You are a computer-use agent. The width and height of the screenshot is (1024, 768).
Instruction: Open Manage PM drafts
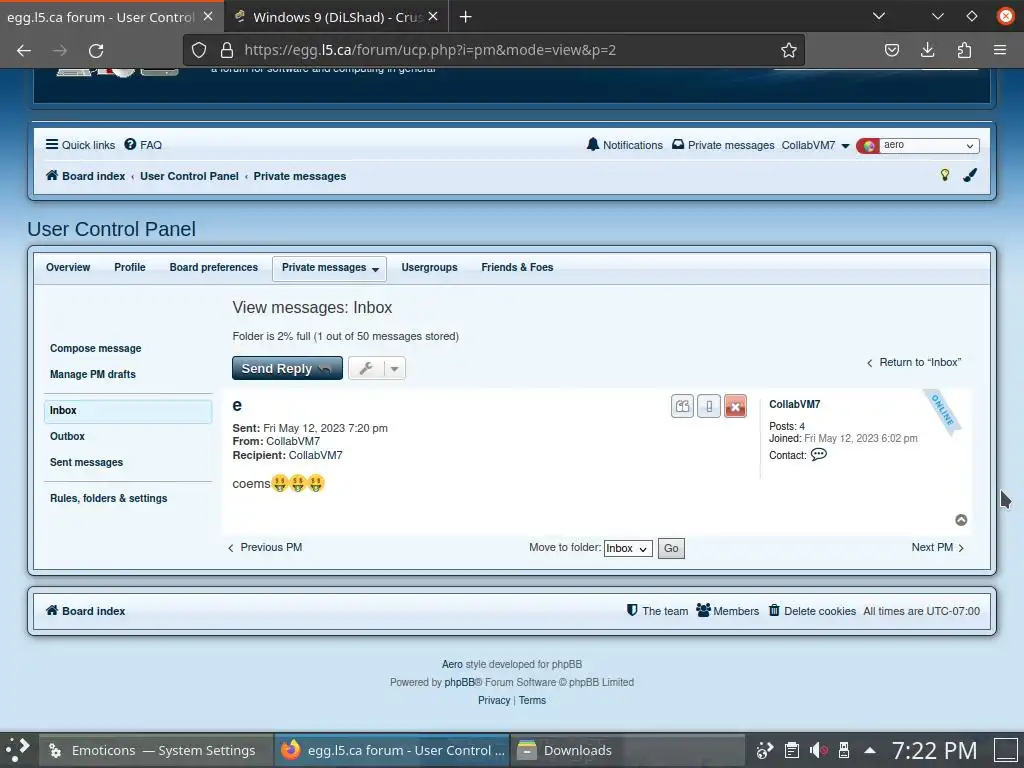pyautogui.click(x=93, y=374)
